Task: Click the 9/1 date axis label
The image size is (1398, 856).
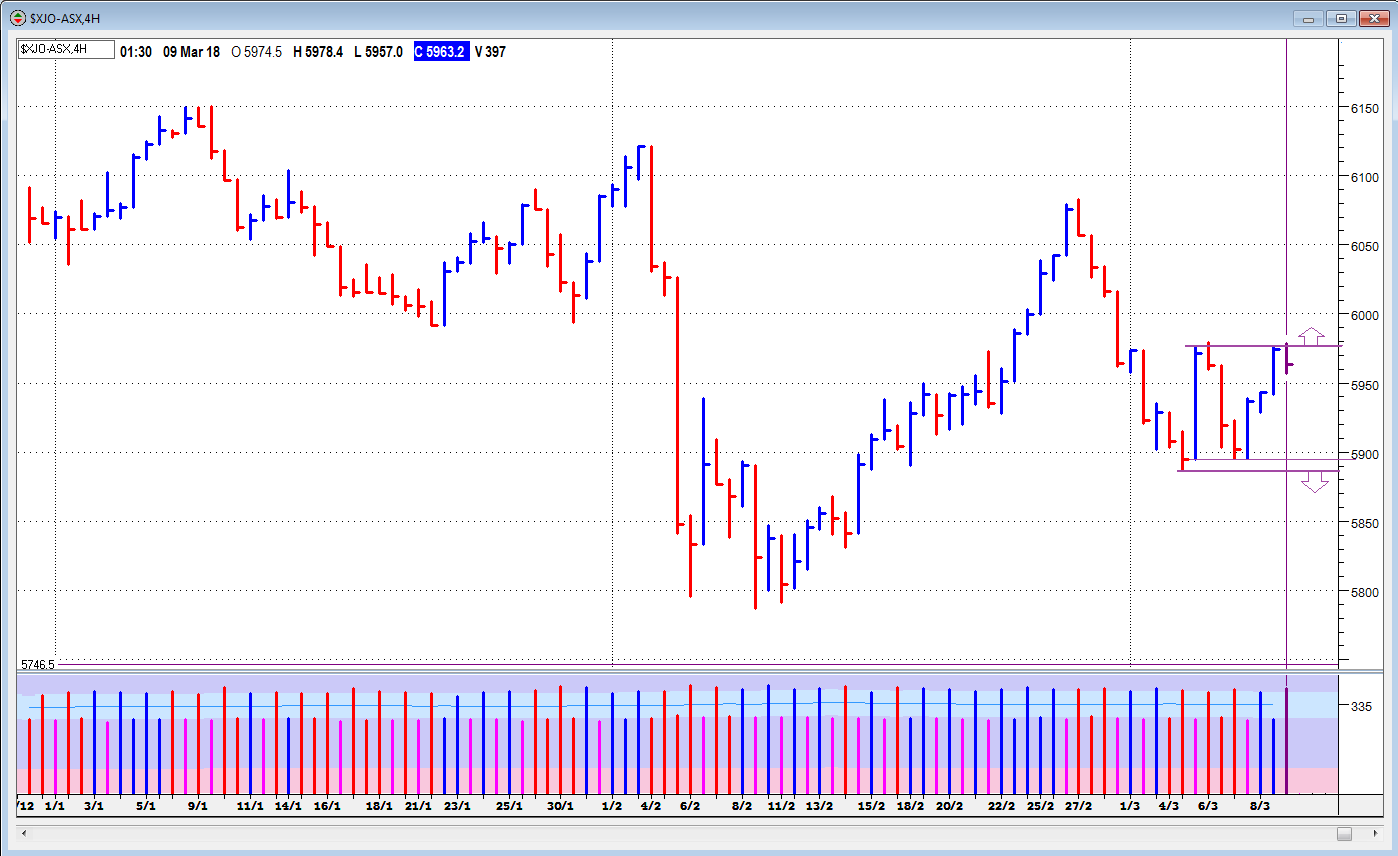Action: pos(198,805)
